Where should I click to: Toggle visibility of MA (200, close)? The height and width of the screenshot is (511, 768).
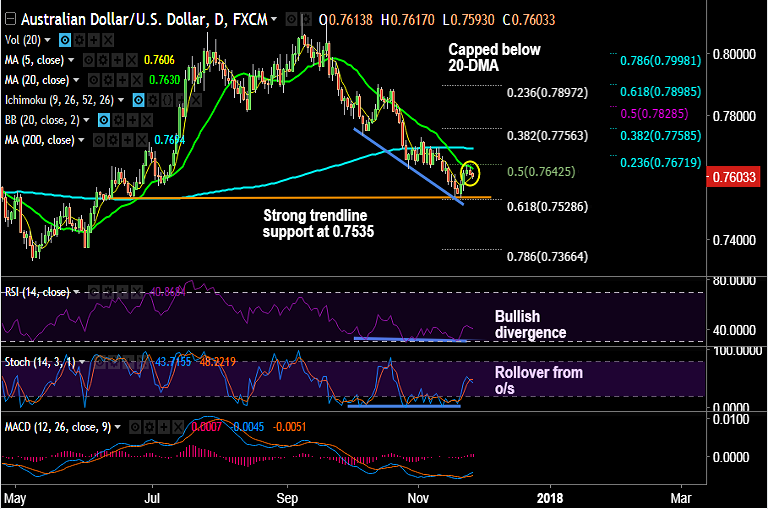[x=99, y=141]
